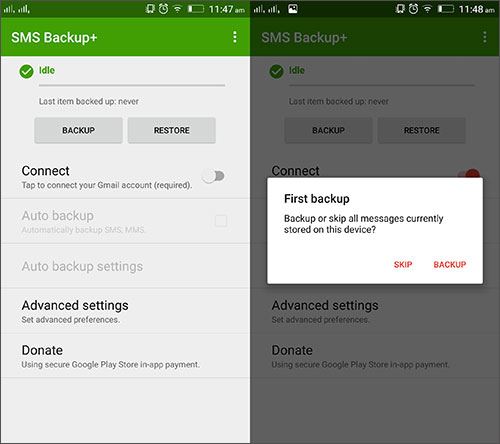Viewport: 500px width, 444px height.
Task: Click the gray BACKUP button on left screen
Action: tap(78, 130)
